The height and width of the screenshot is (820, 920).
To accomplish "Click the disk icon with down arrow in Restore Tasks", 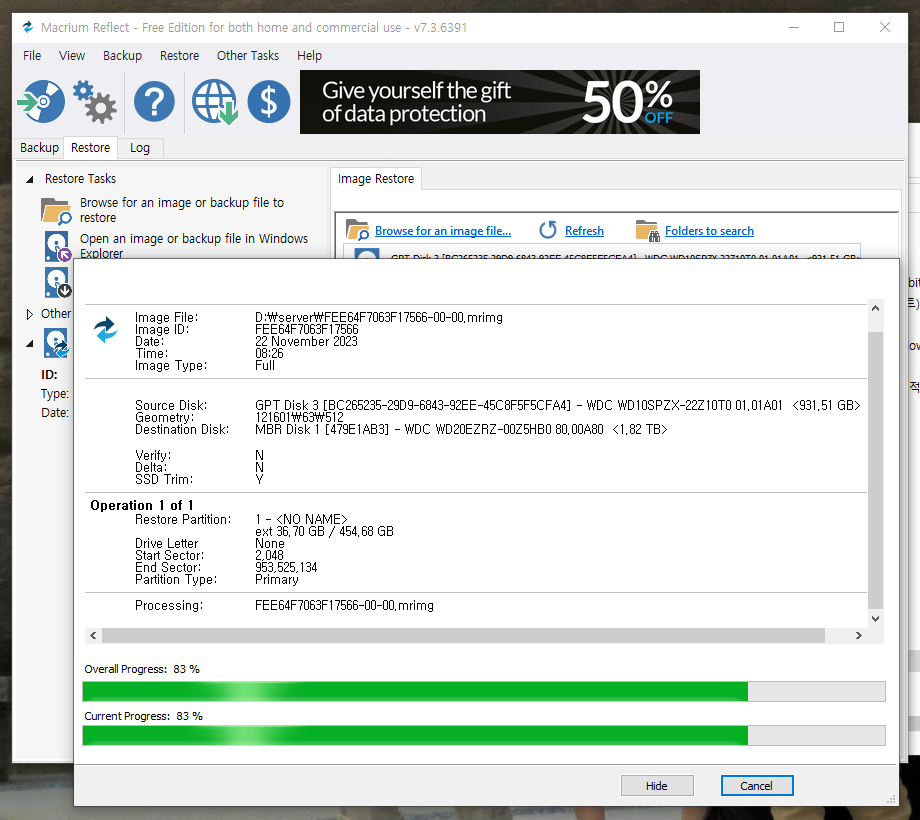I will [58, 283].
